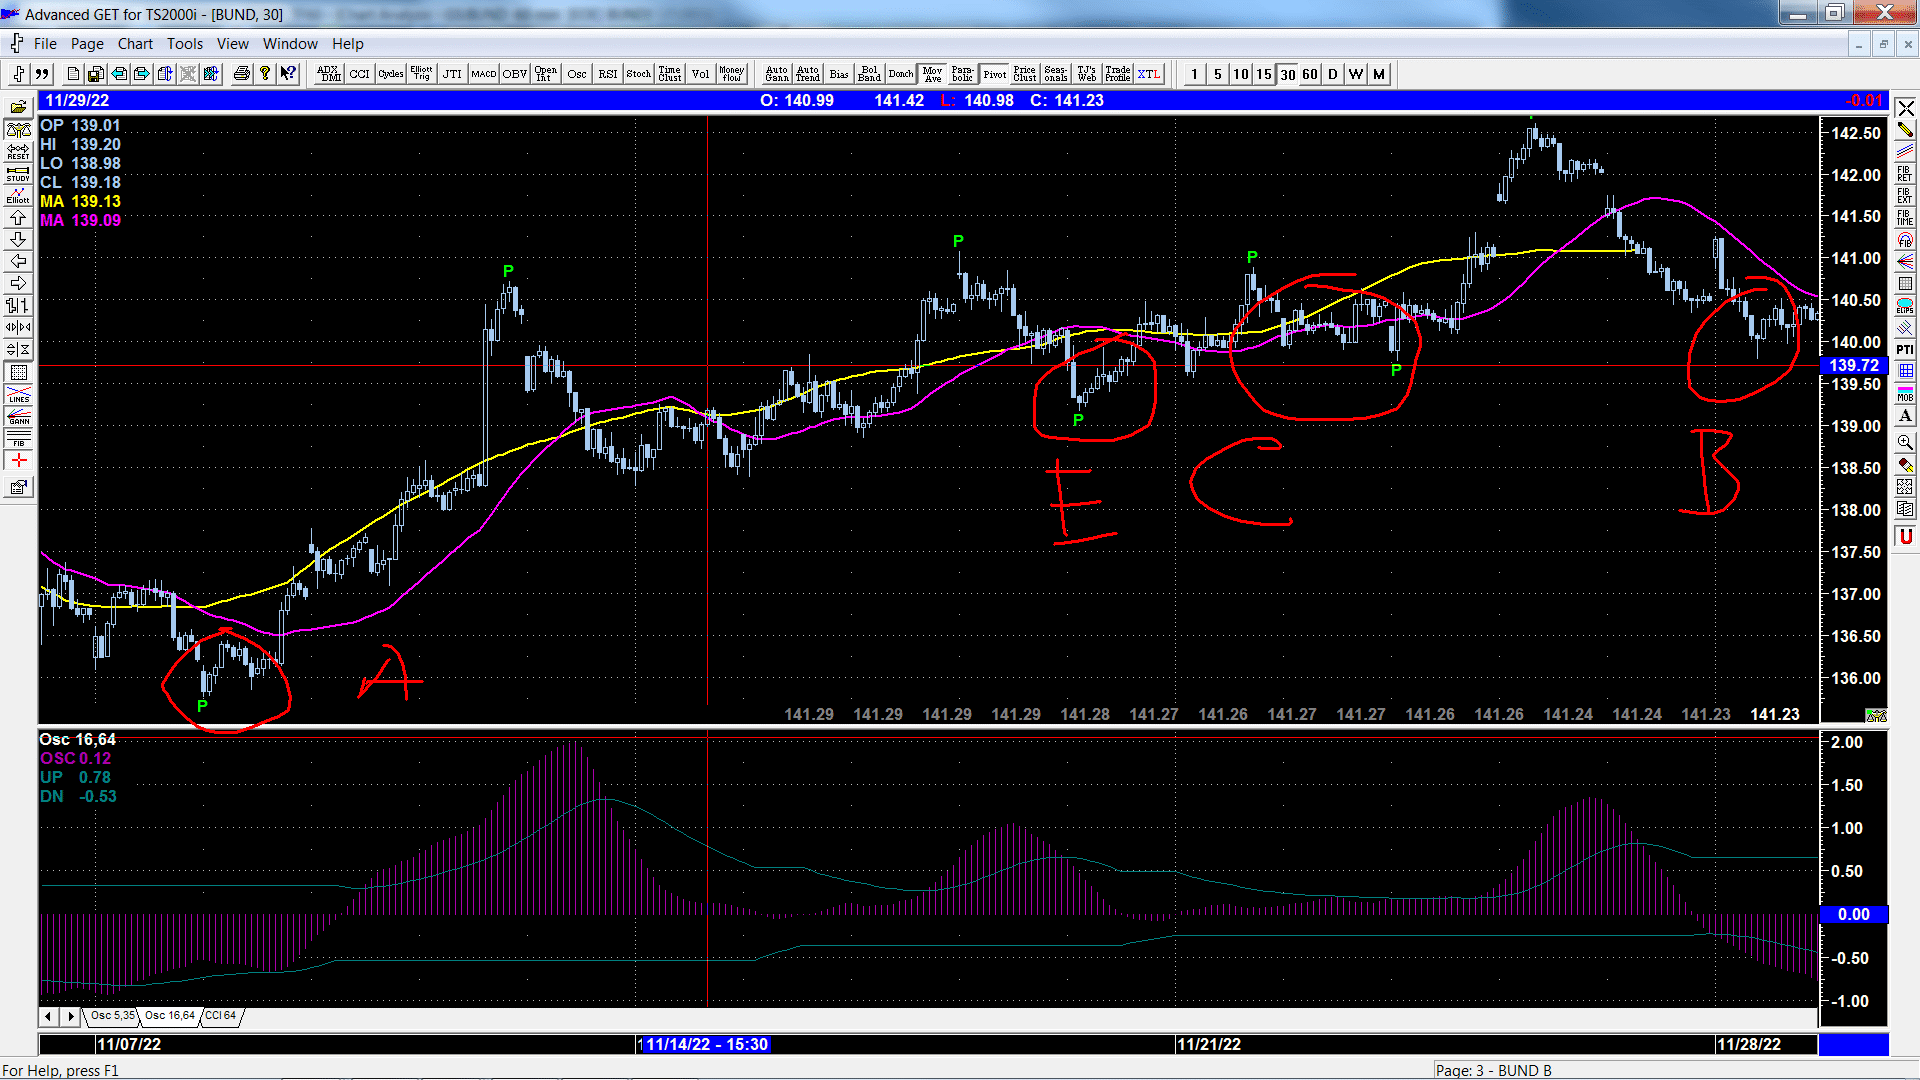
Task: Click the PTI tool button
Action: tap(1905, 349)
